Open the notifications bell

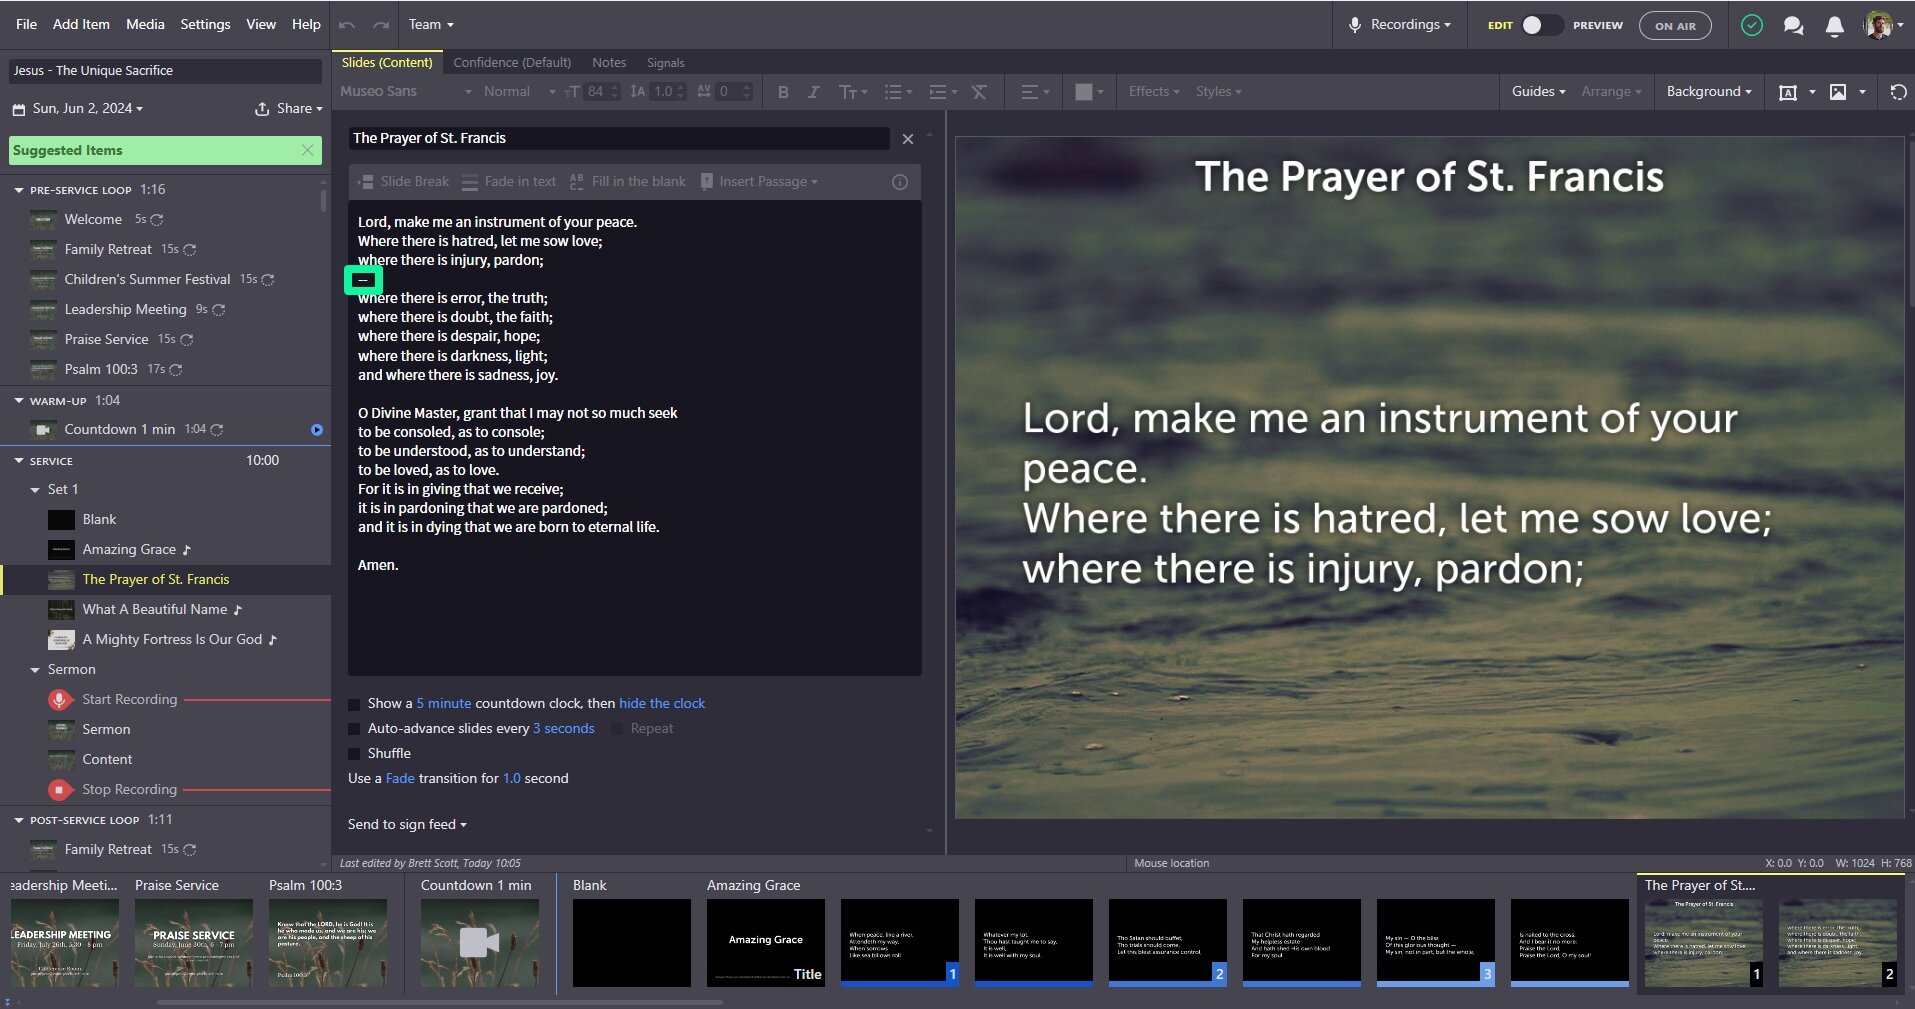(x=1834, y=26)
